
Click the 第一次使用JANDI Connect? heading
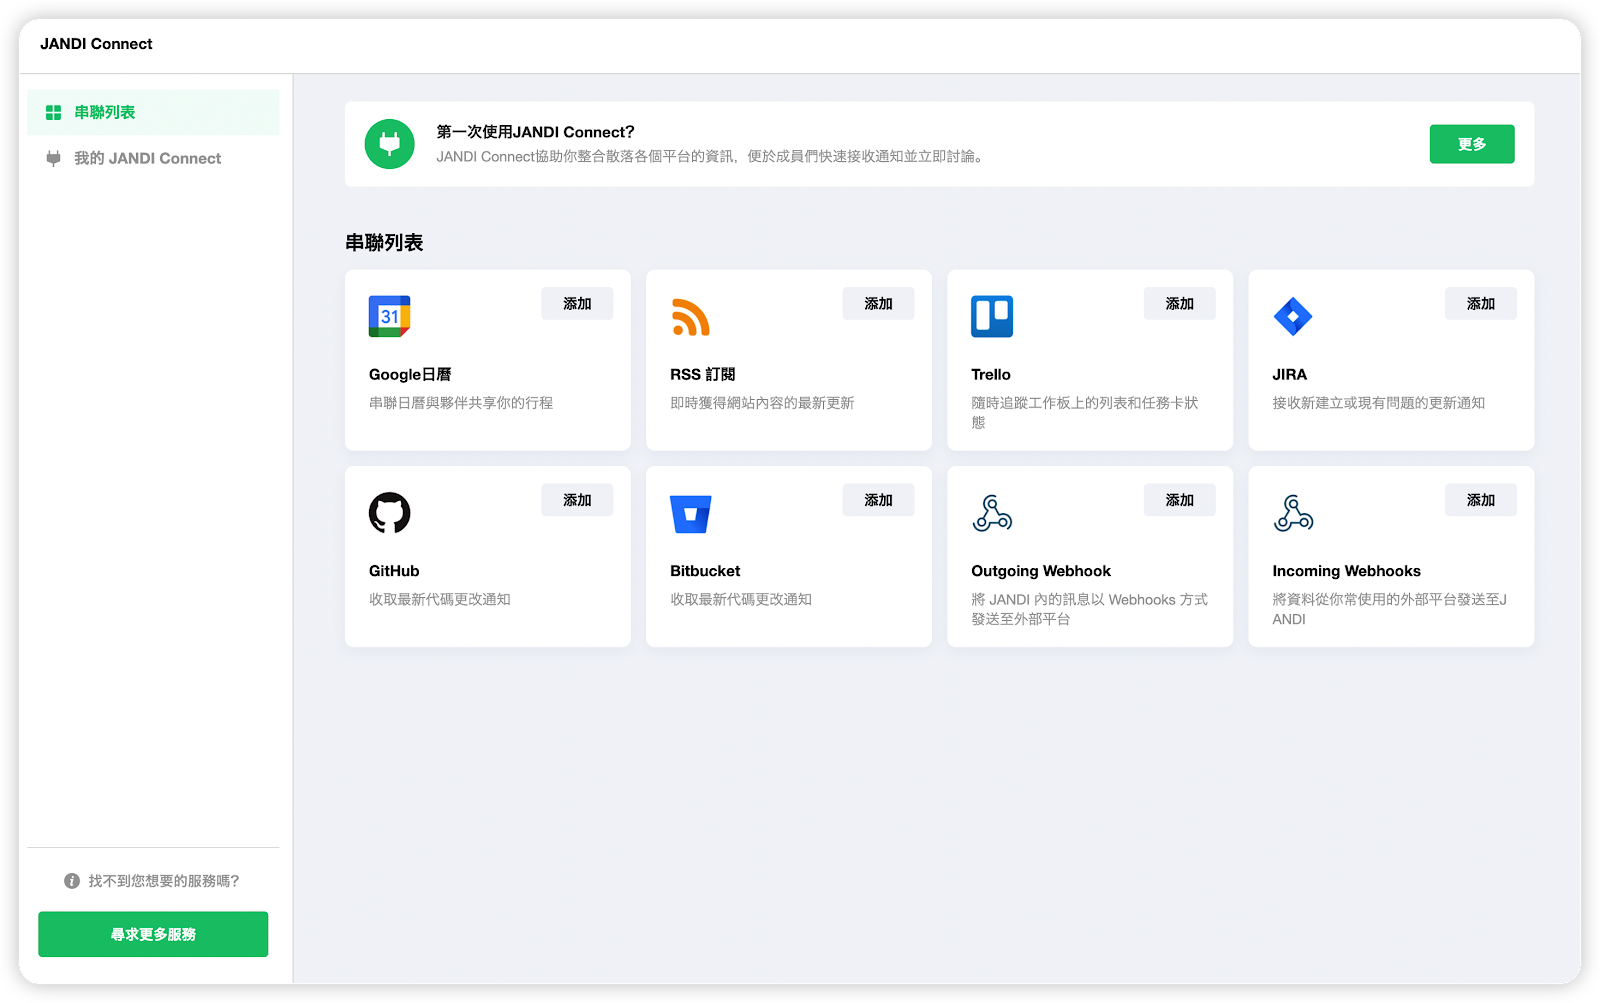(x=535, y=132)
